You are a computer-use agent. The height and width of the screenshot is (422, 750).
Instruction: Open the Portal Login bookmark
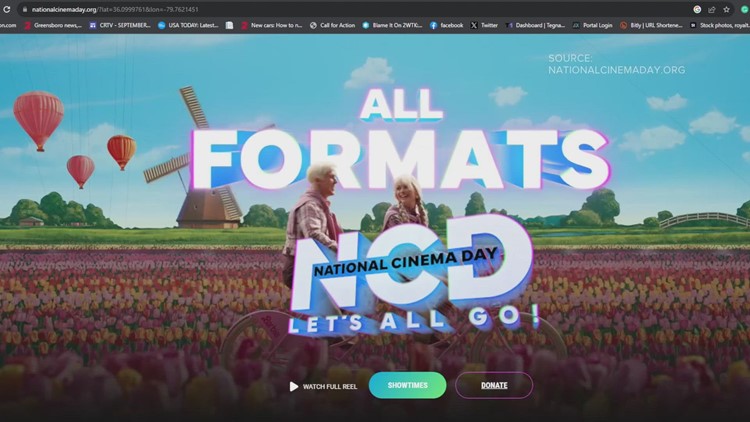pyautogui.click(x=593, y=25)
